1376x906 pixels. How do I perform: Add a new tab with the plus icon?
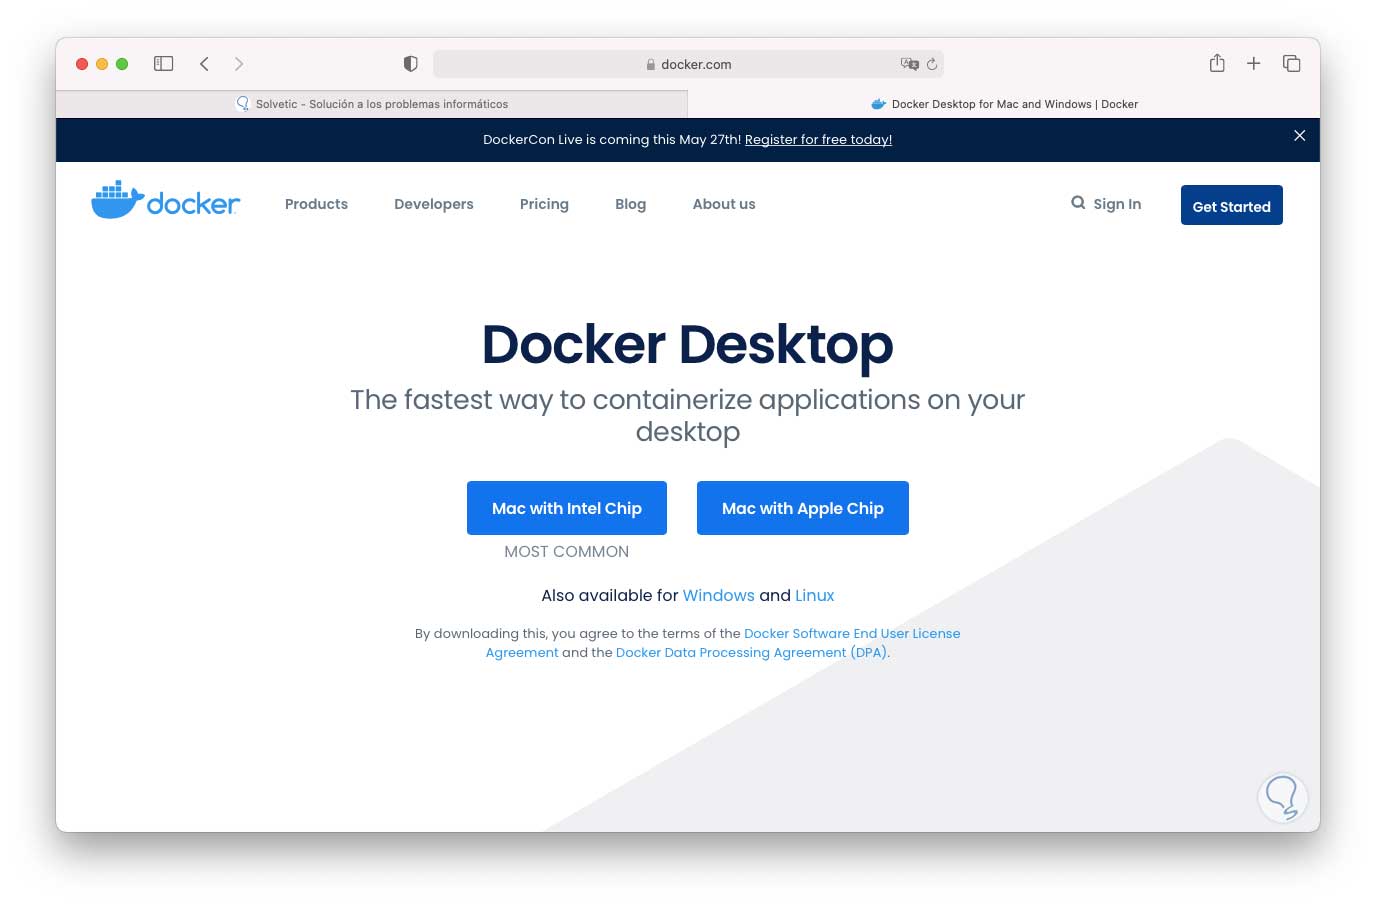pyautogui.click(x=1253, y=63)
